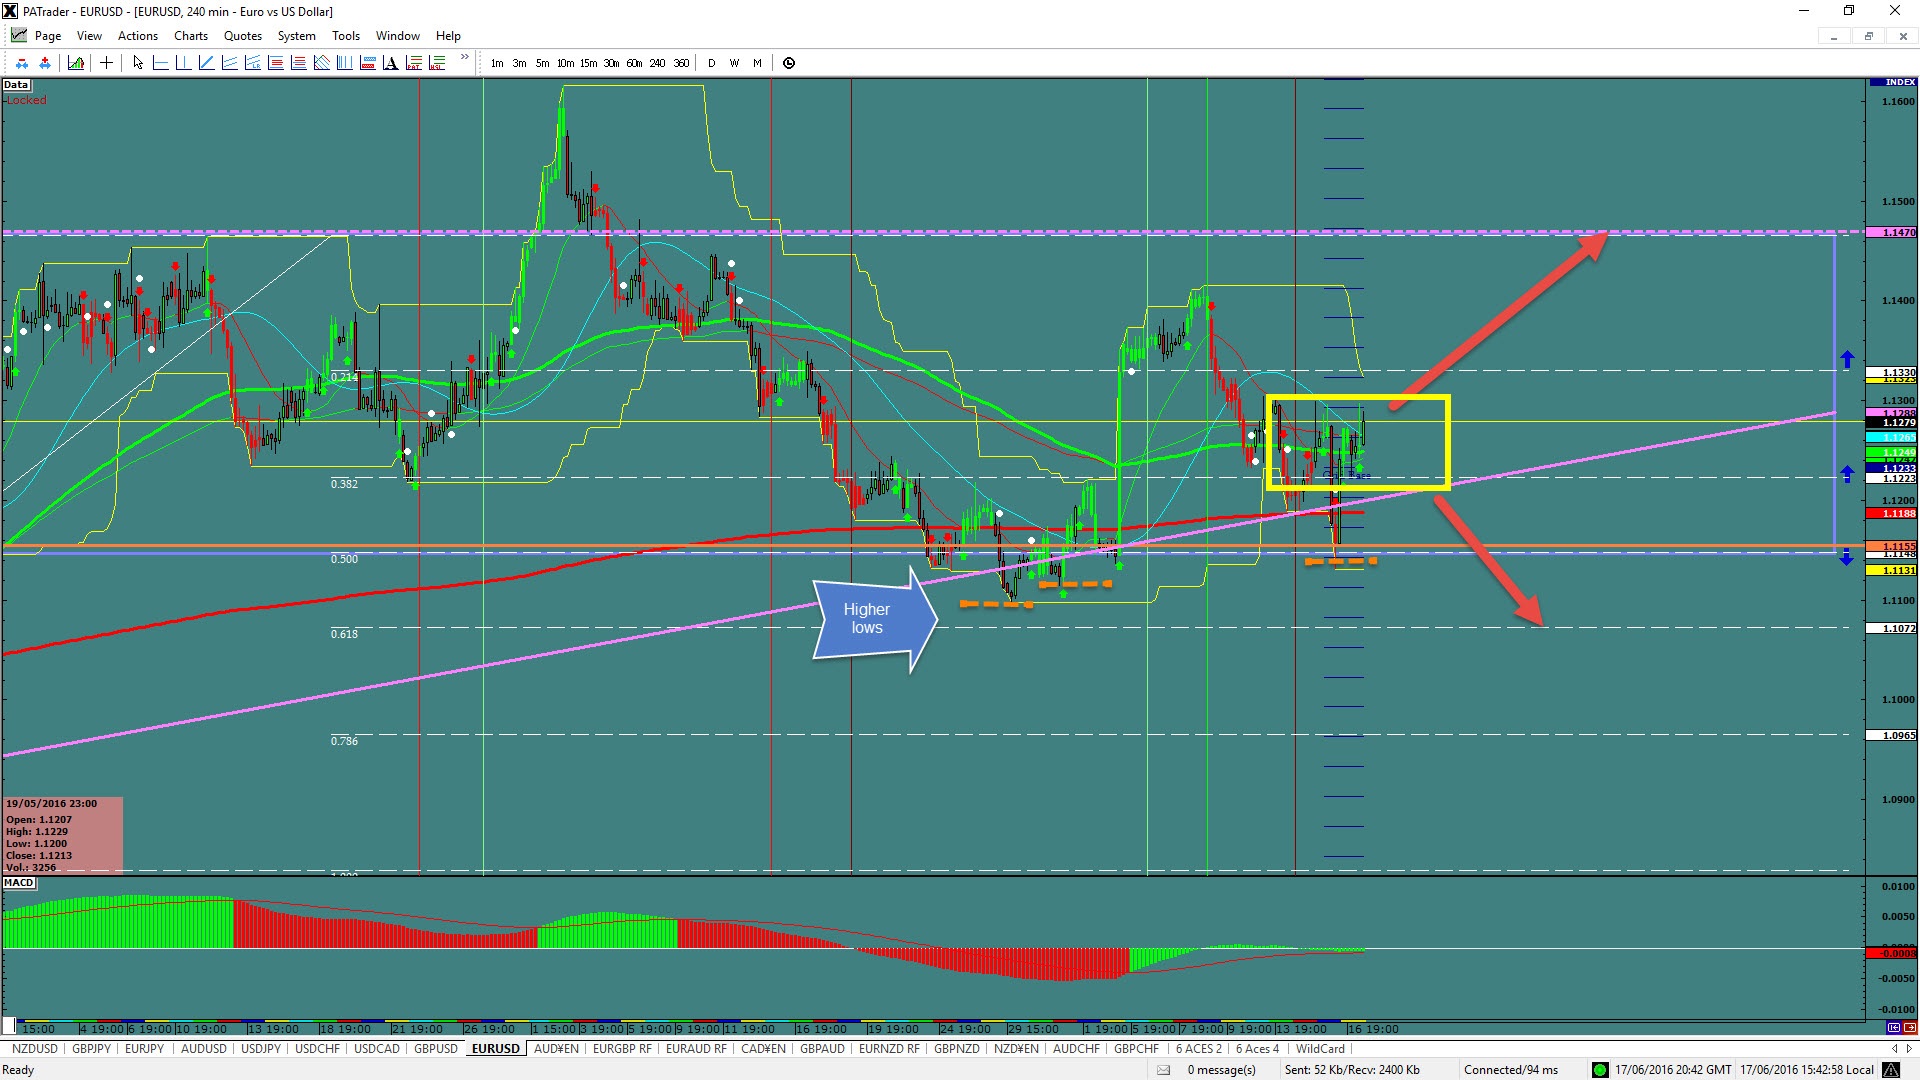Screen dimensions: 1920x1080
Task: Switch to the USDCAD tab
Action: tap(377, 1049)
